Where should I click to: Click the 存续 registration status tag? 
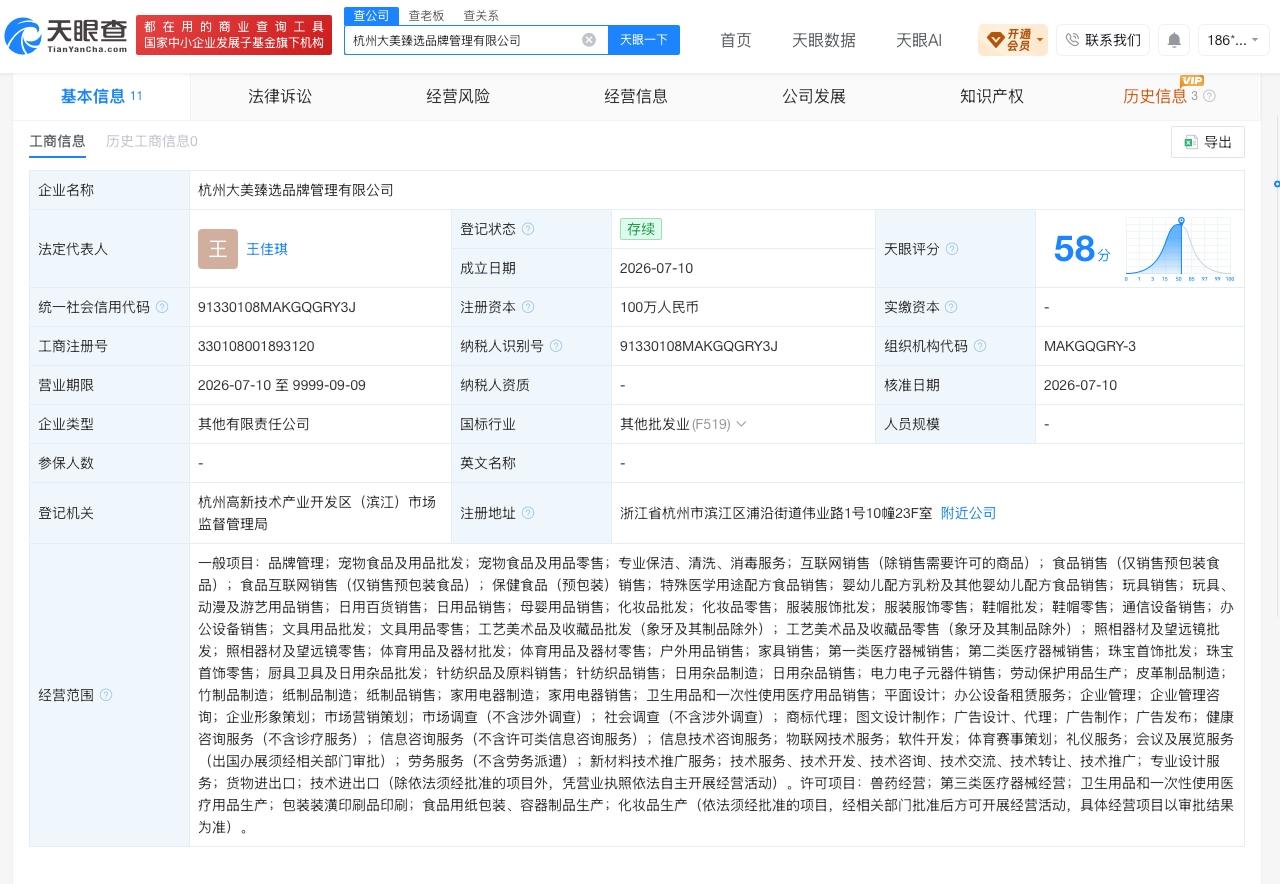coord(641,229)
